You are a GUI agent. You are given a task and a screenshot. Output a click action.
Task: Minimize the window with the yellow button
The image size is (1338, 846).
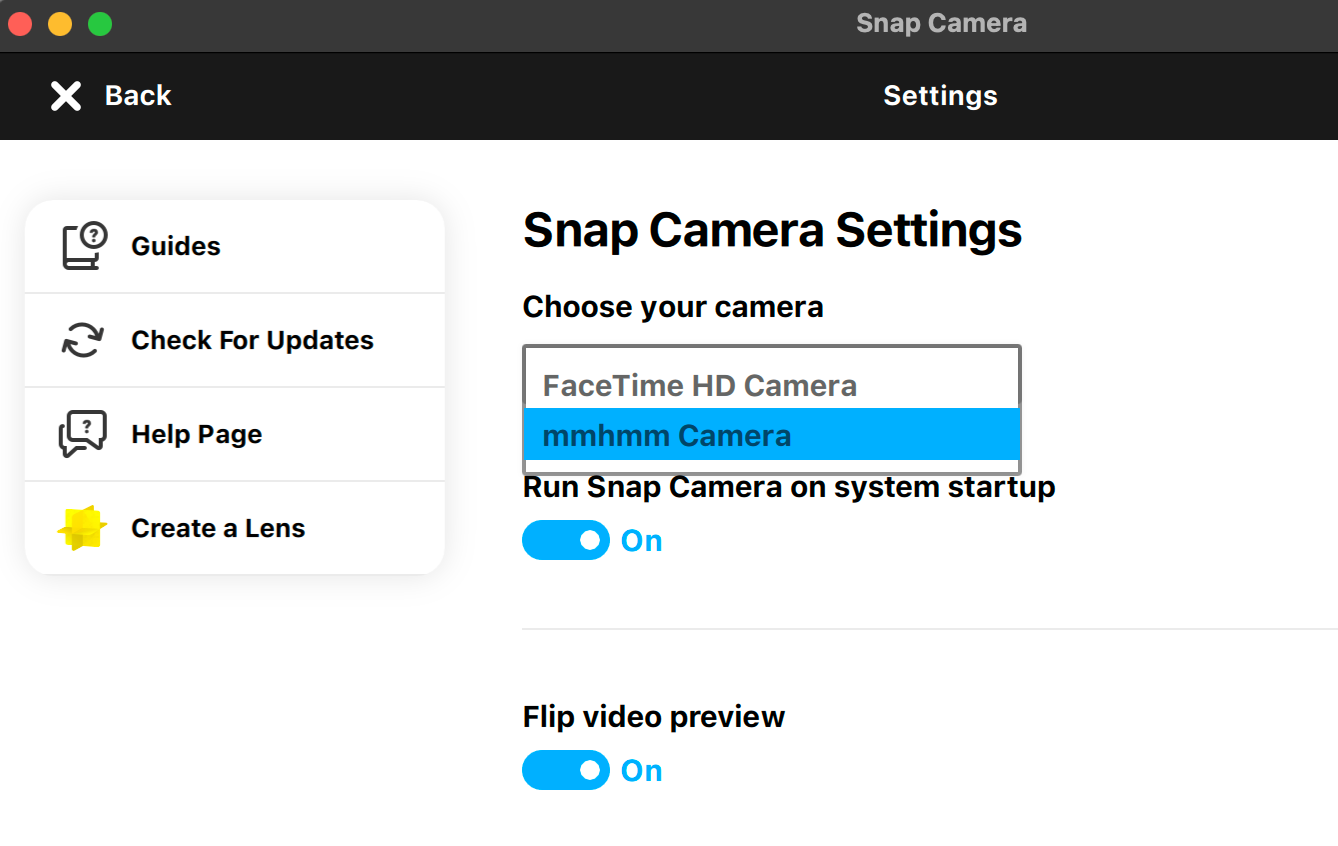(x=60, y=24)
